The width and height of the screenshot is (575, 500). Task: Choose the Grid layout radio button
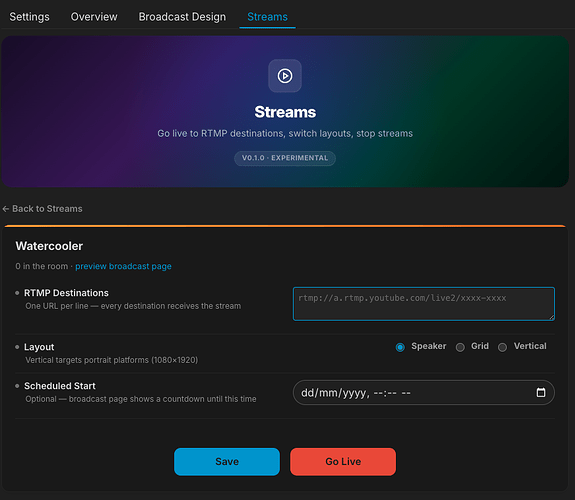[460, 347]
